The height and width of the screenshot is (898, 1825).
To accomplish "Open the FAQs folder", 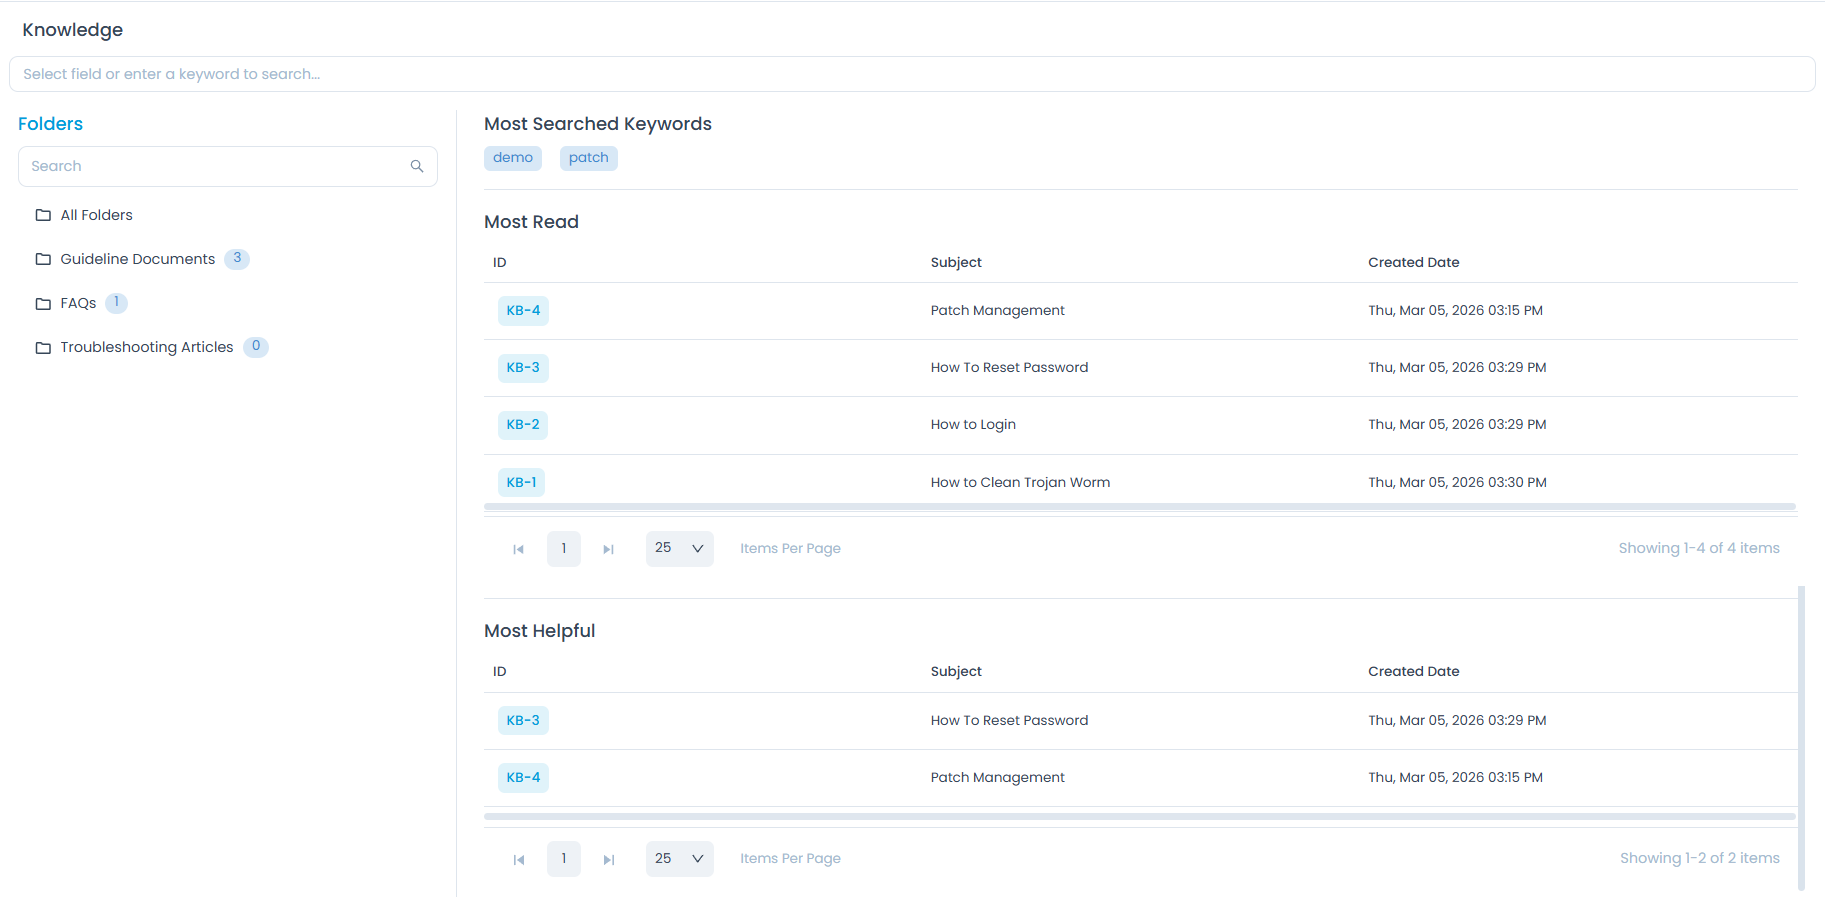I will [78, 303].
